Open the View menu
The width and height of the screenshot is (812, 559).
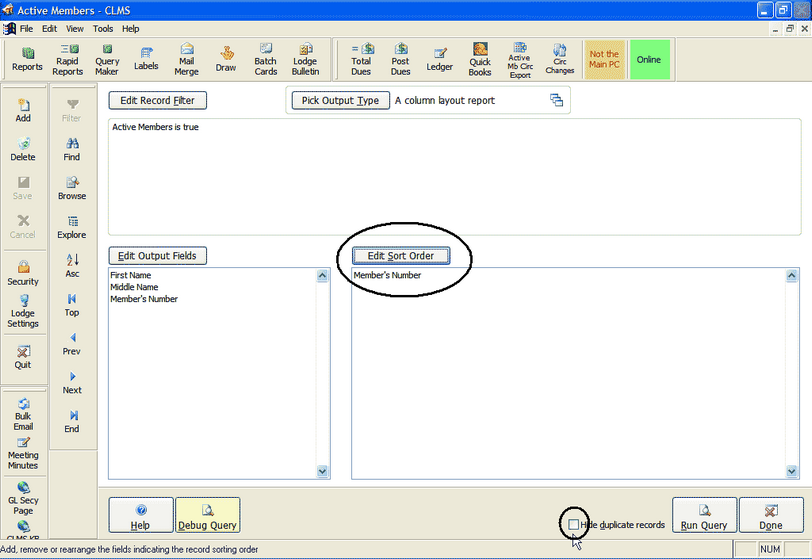75,29
